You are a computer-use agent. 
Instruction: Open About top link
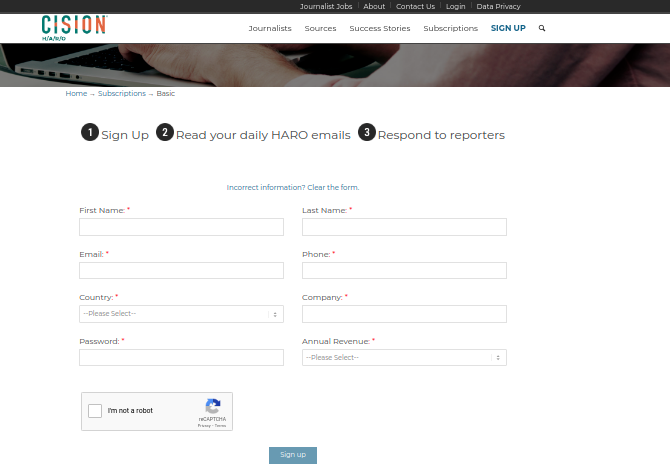(x=374, y=6)
